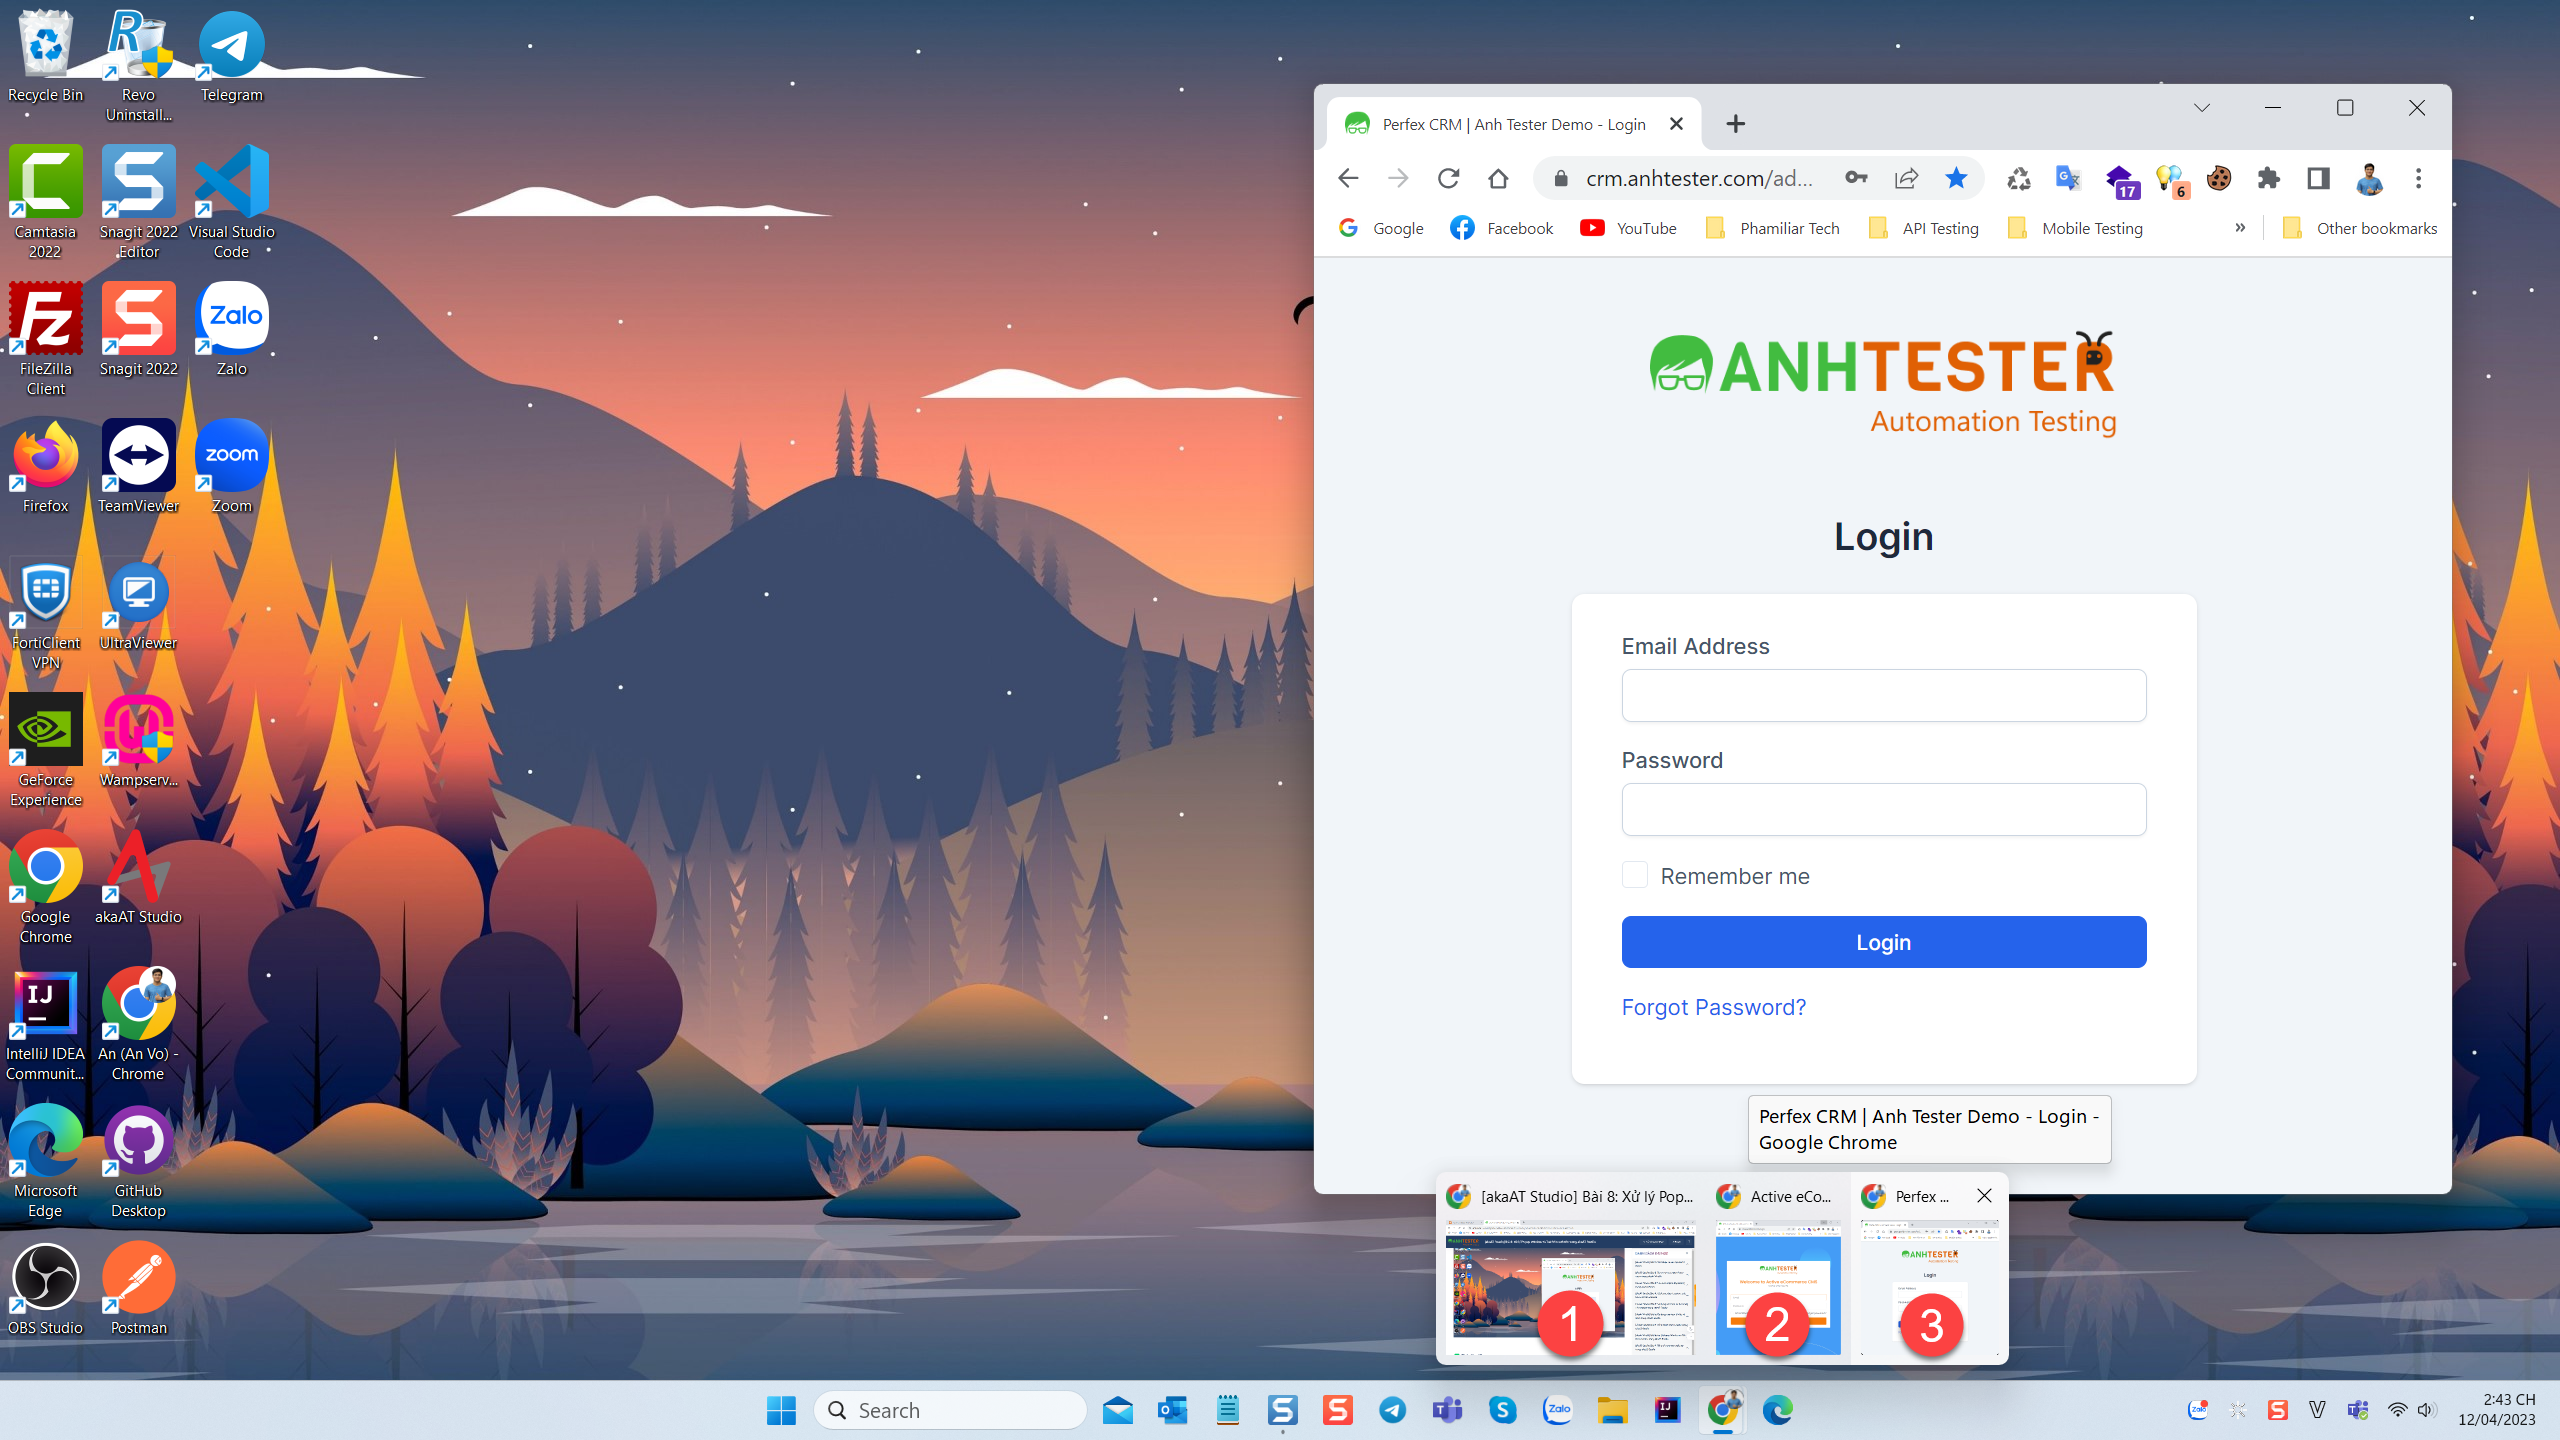Select the FortiClient VPN desktop icon
2560x1440 pixels.
pos(46,614)
